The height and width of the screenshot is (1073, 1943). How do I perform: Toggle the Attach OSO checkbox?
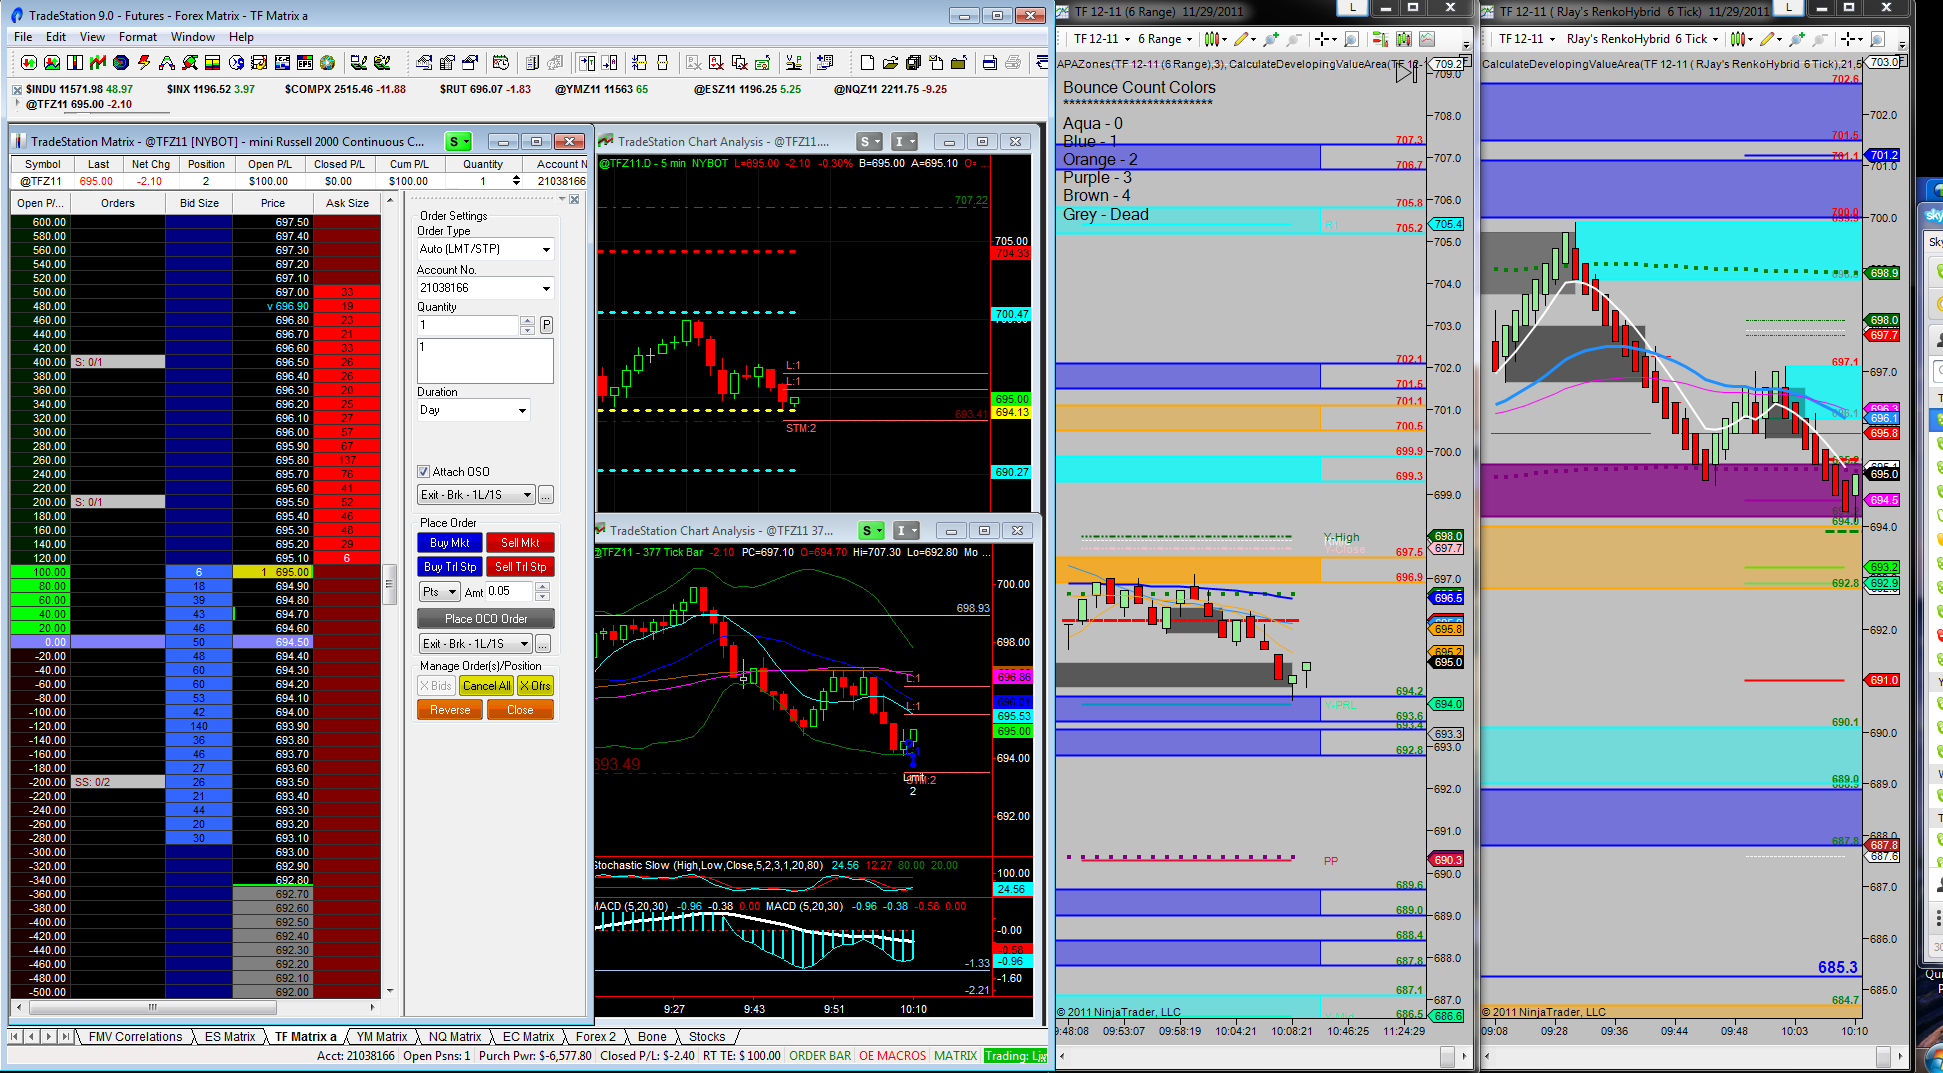(x=424, y=471)
